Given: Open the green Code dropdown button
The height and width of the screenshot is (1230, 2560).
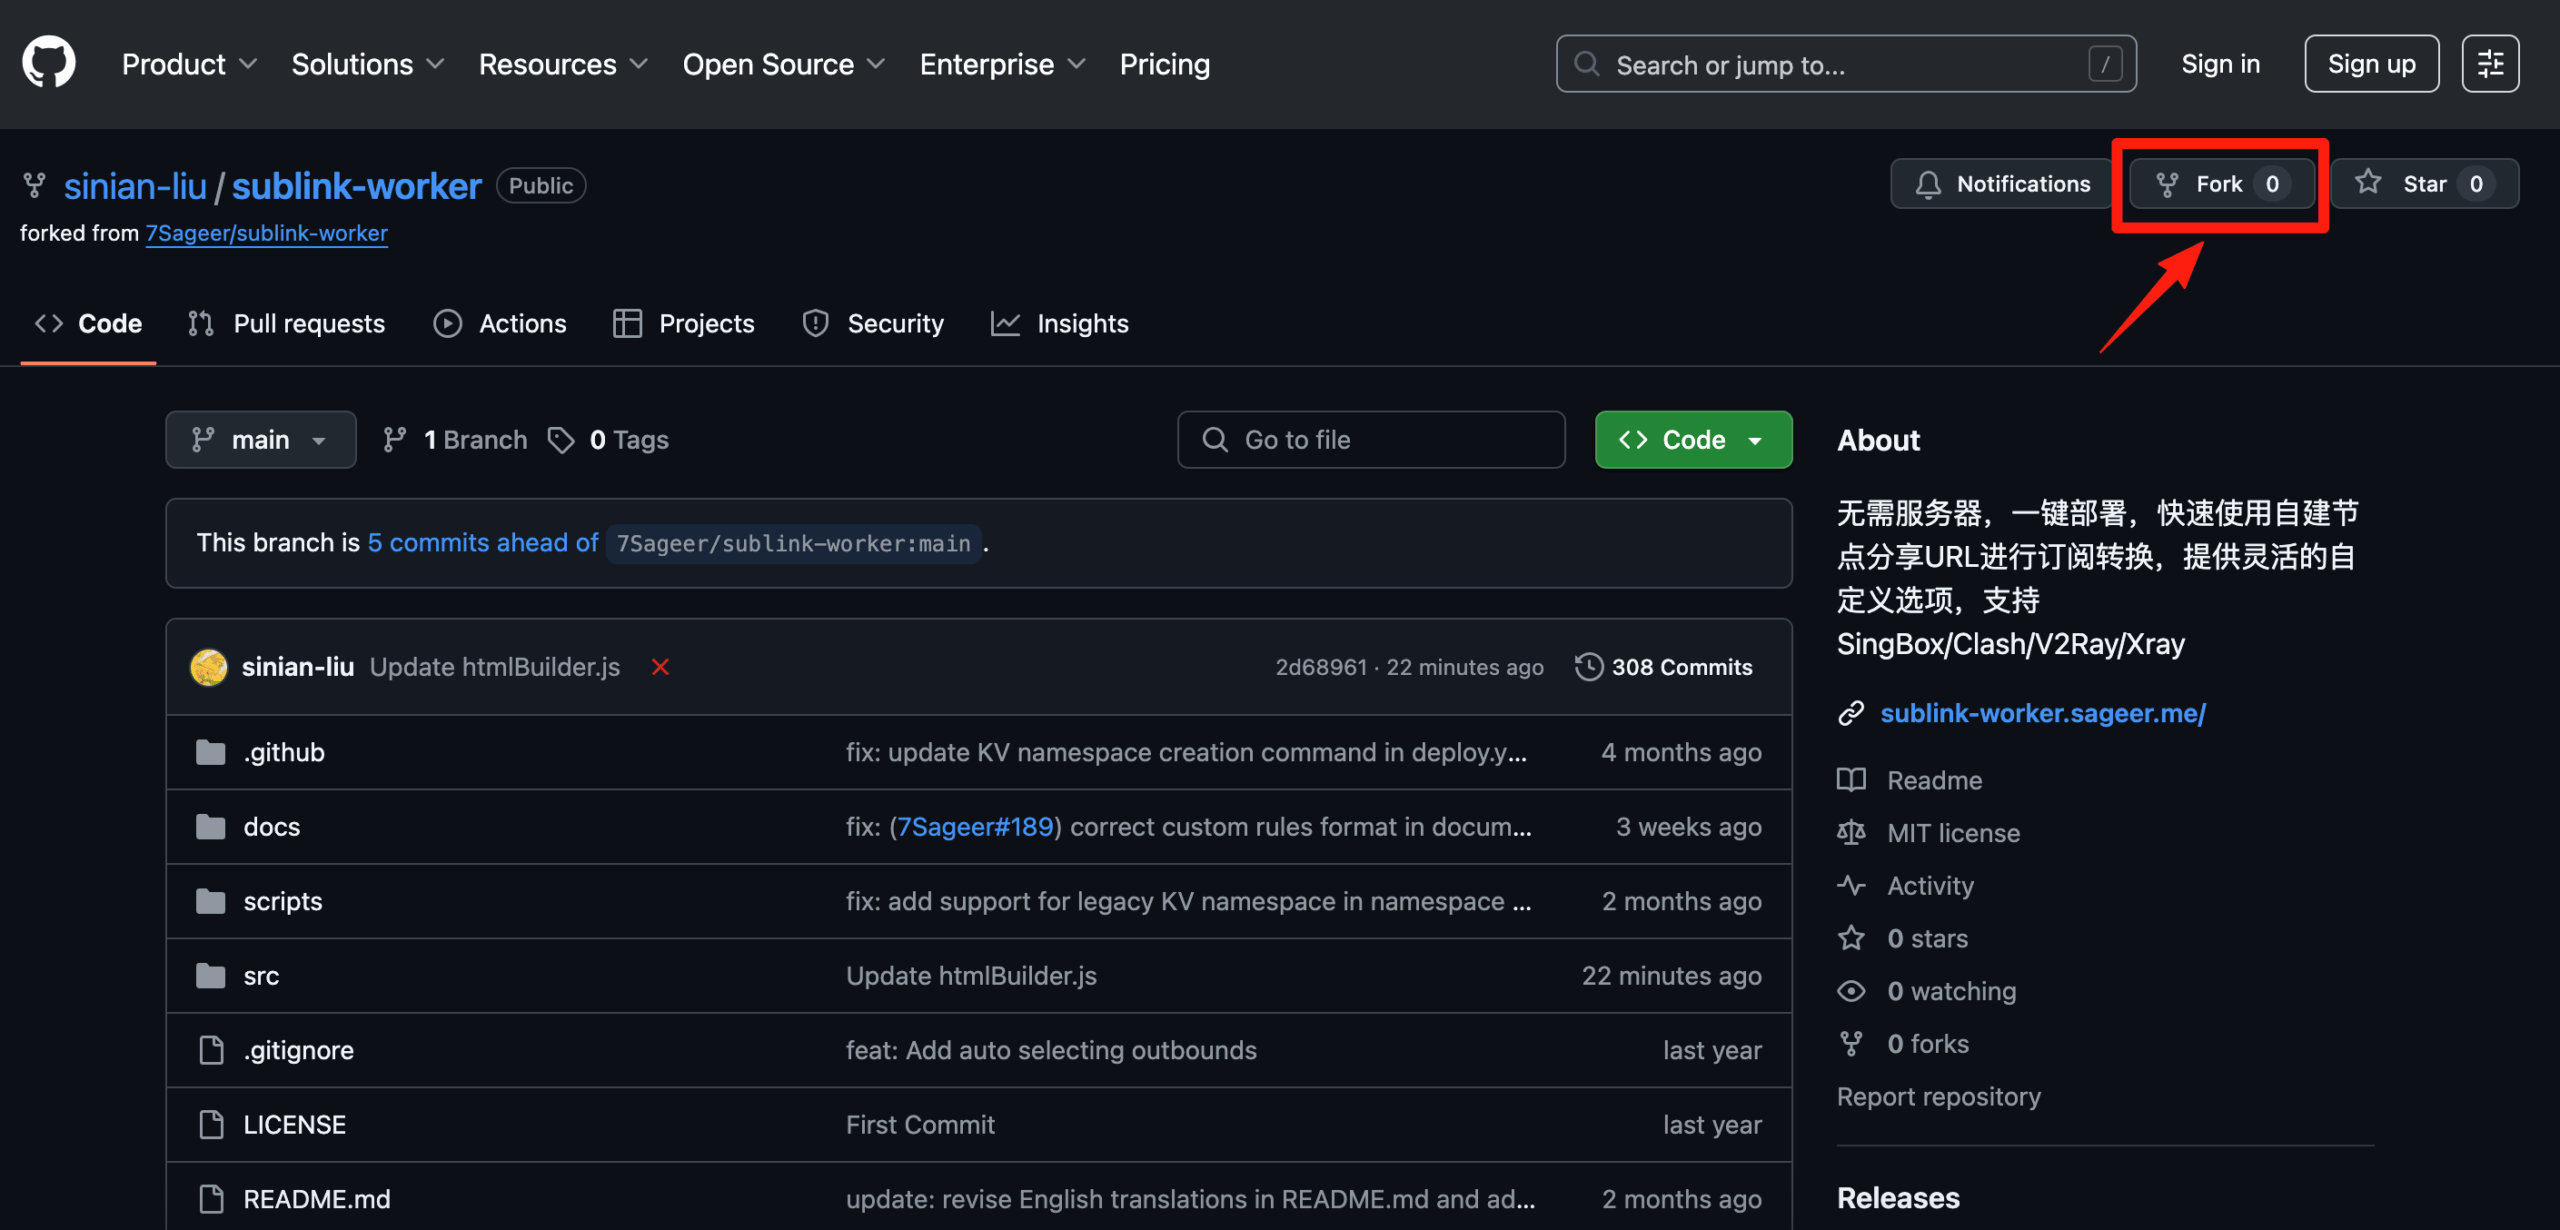Looking at the screenshot, I should [x=1693, y=440].
